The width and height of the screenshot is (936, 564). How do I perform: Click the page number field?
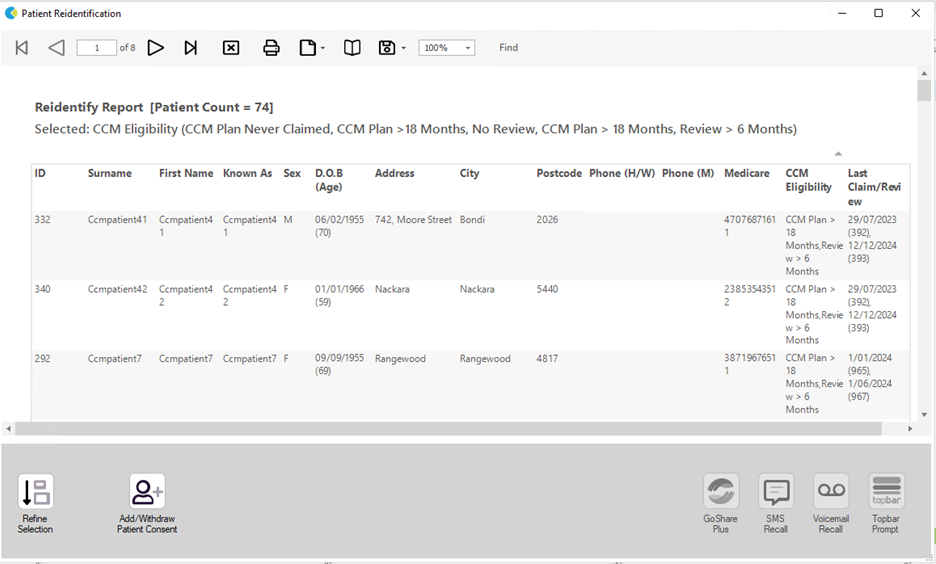click(97, 48)
